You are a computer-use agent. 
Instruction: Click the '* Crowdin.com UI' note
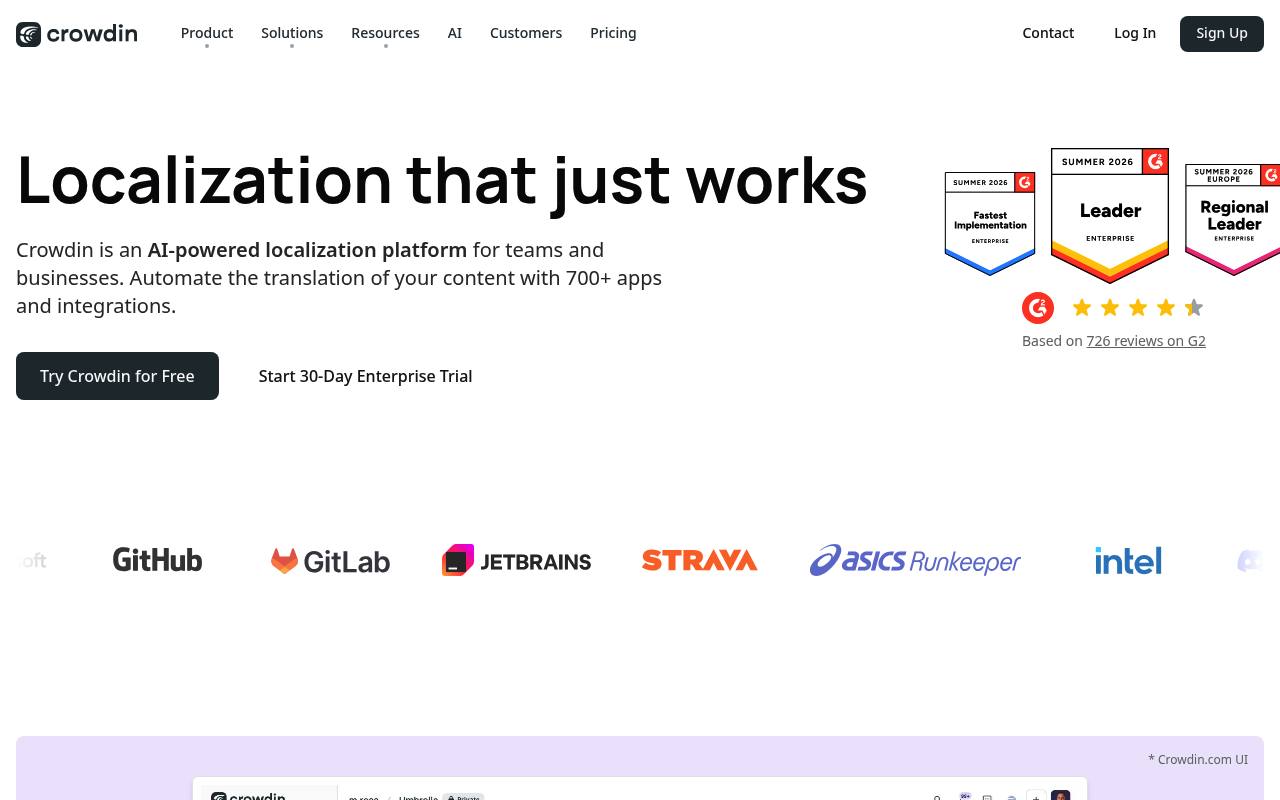click(1198, 759)
